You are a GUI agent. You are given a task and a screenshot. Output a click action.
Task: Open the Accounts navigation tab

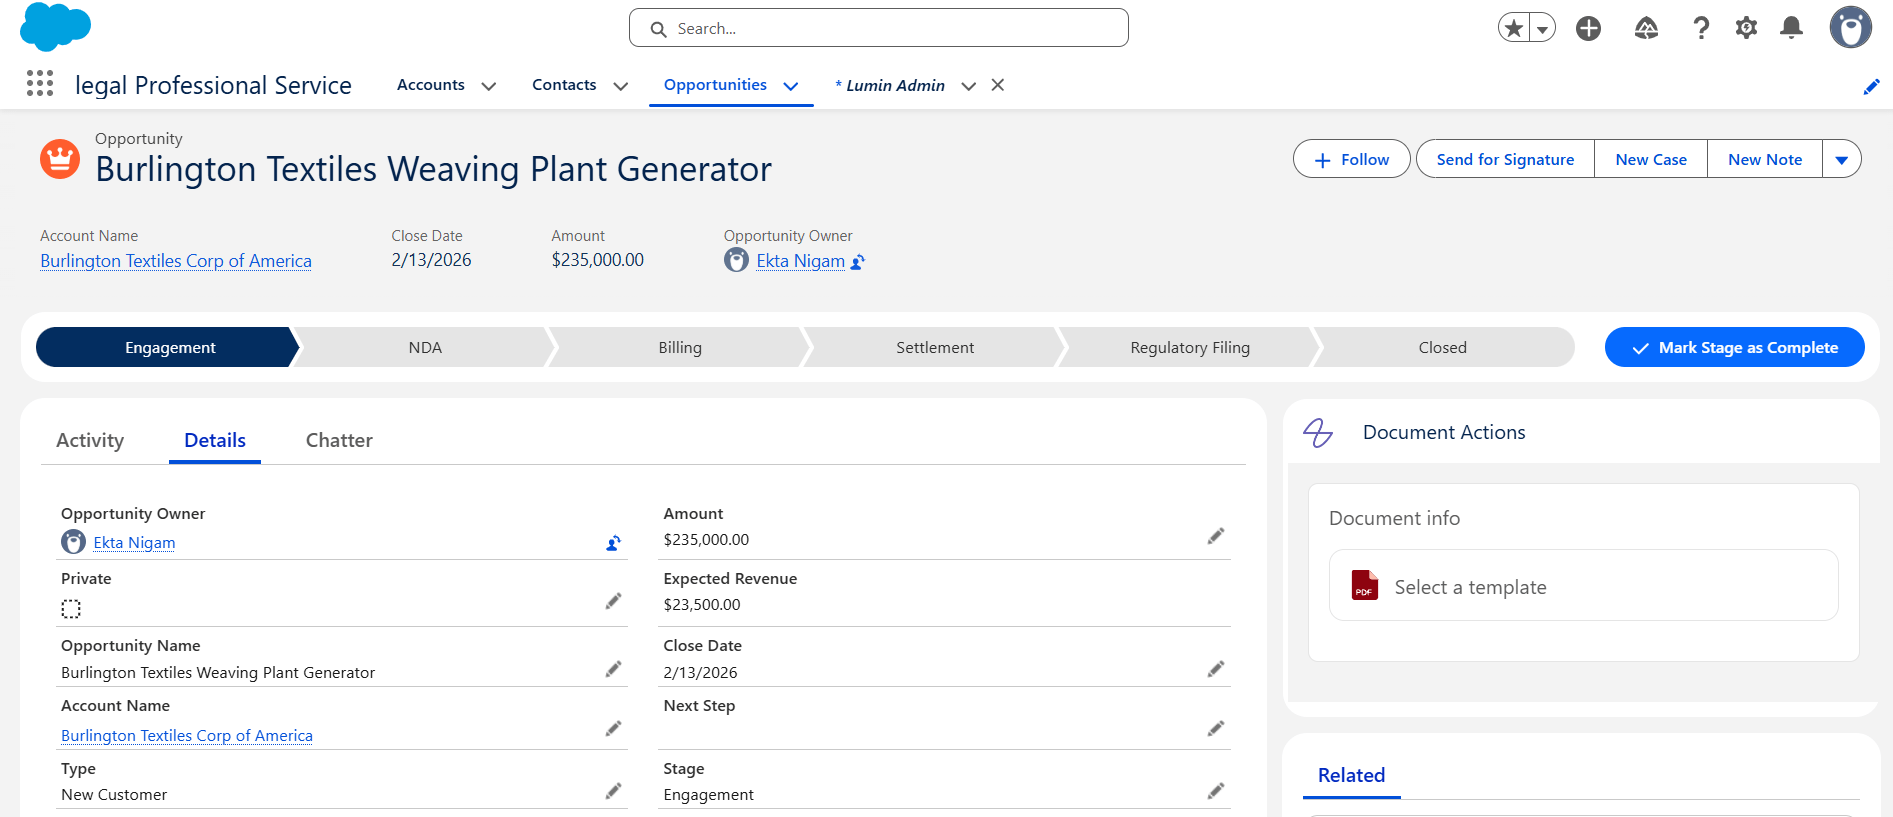(431, 85)
